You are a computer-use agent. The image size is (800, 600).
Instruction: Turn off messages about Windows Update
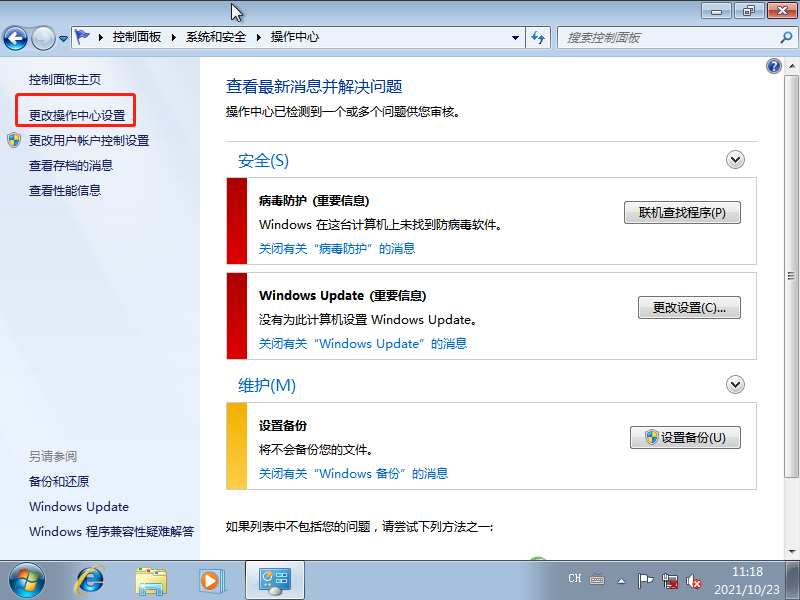pyautogui.click(x=363, y=344)
